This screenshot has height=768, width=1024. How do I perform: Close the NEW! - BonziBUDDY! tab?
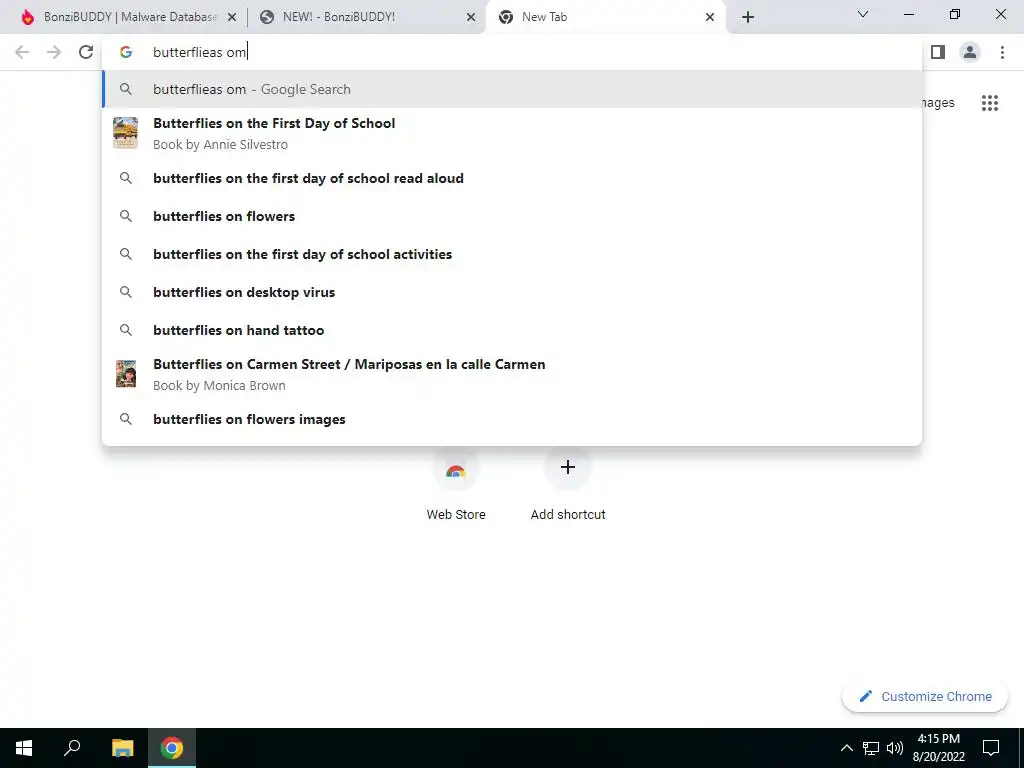(x=471, y=17)
